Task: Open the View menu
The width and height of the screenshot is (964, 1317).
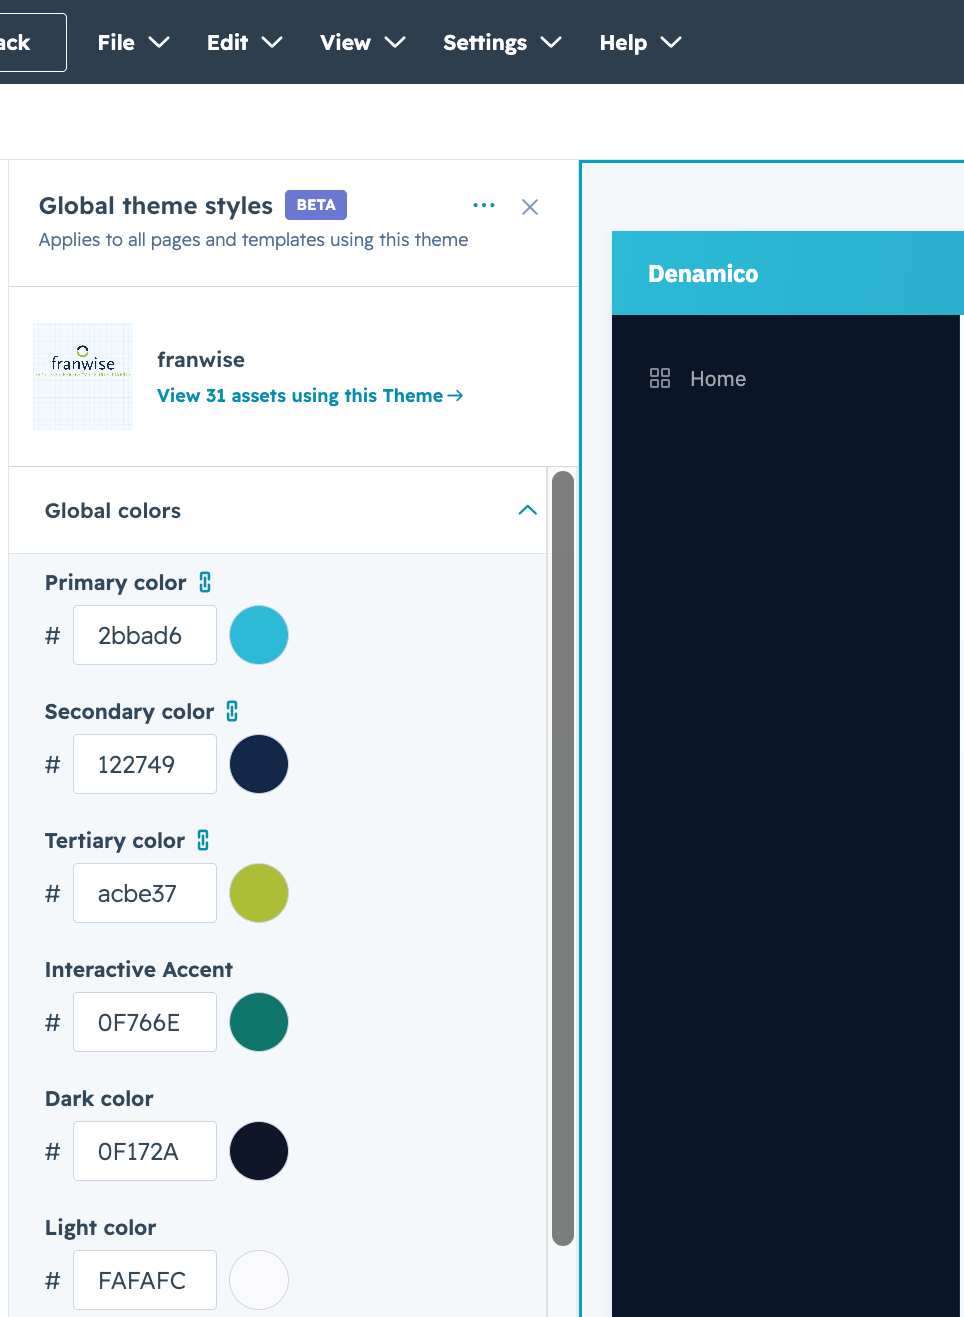Action: (x=362, y=42)
